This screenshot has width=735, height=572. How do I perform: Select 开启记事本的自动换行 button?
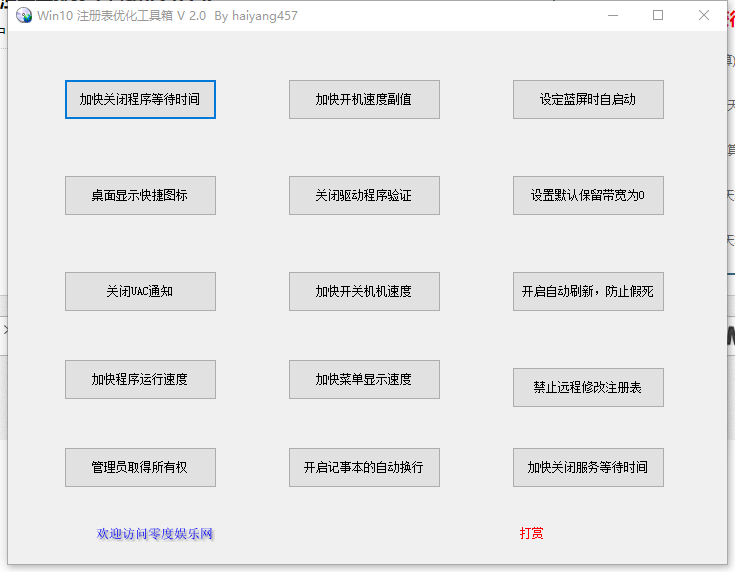pyautogui.click(x=364, y=467)
